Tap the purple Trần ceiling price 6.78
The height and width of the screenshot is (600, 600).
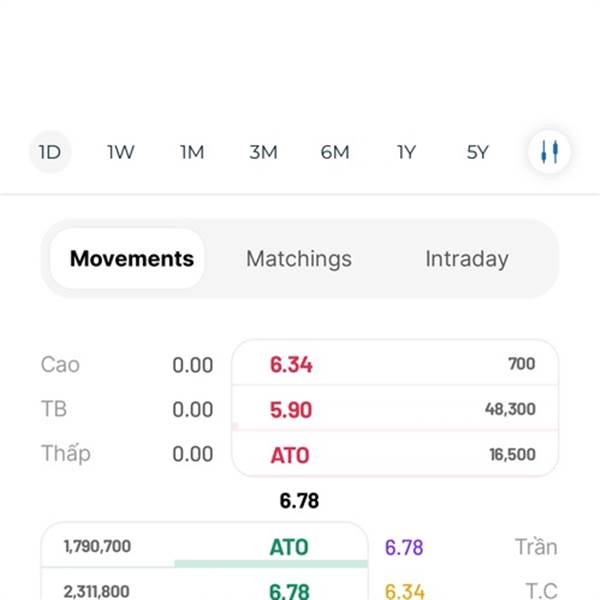pos(404,547)
